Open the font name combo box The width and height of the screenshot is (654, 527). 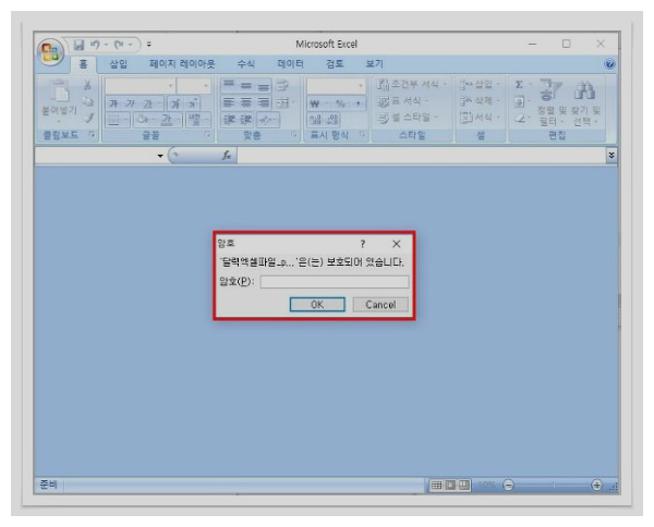pos(140,86)
